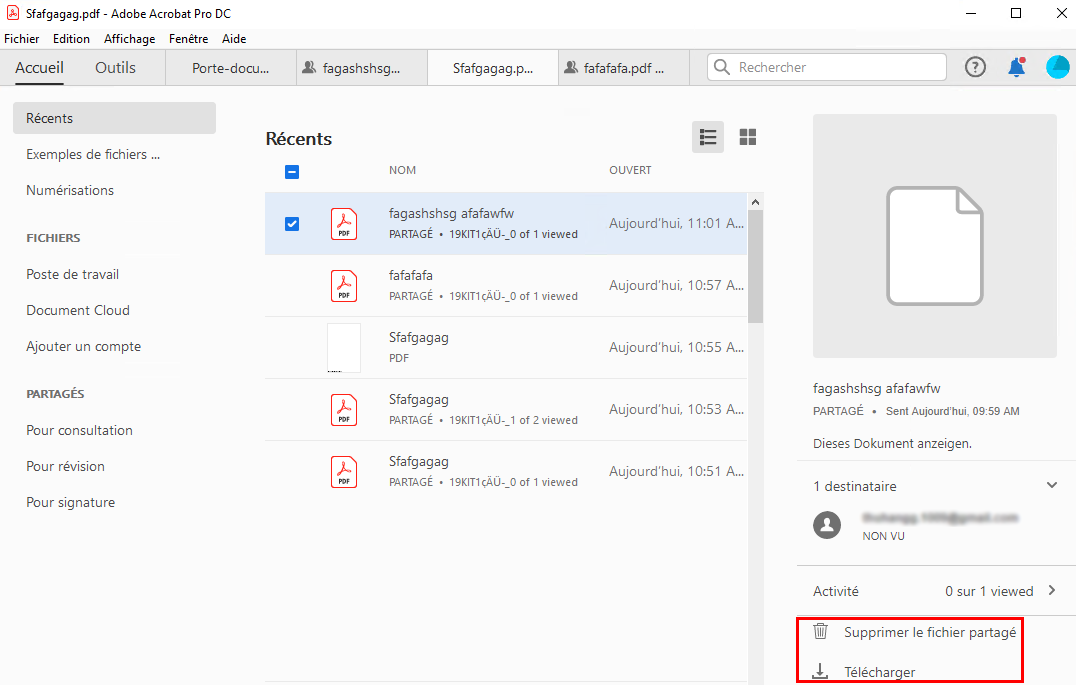Viewport: 1076px width, 685px height.
Task: Click the document preview thumbnail
Action: click(x=935, y=235)
